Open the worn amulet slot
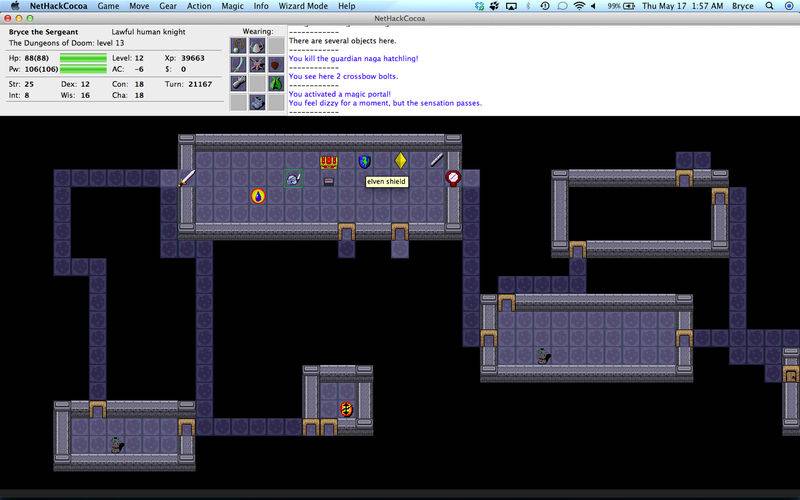Viewport: 800px width, 500px height. pyautogui.click(x=238, y=46)
